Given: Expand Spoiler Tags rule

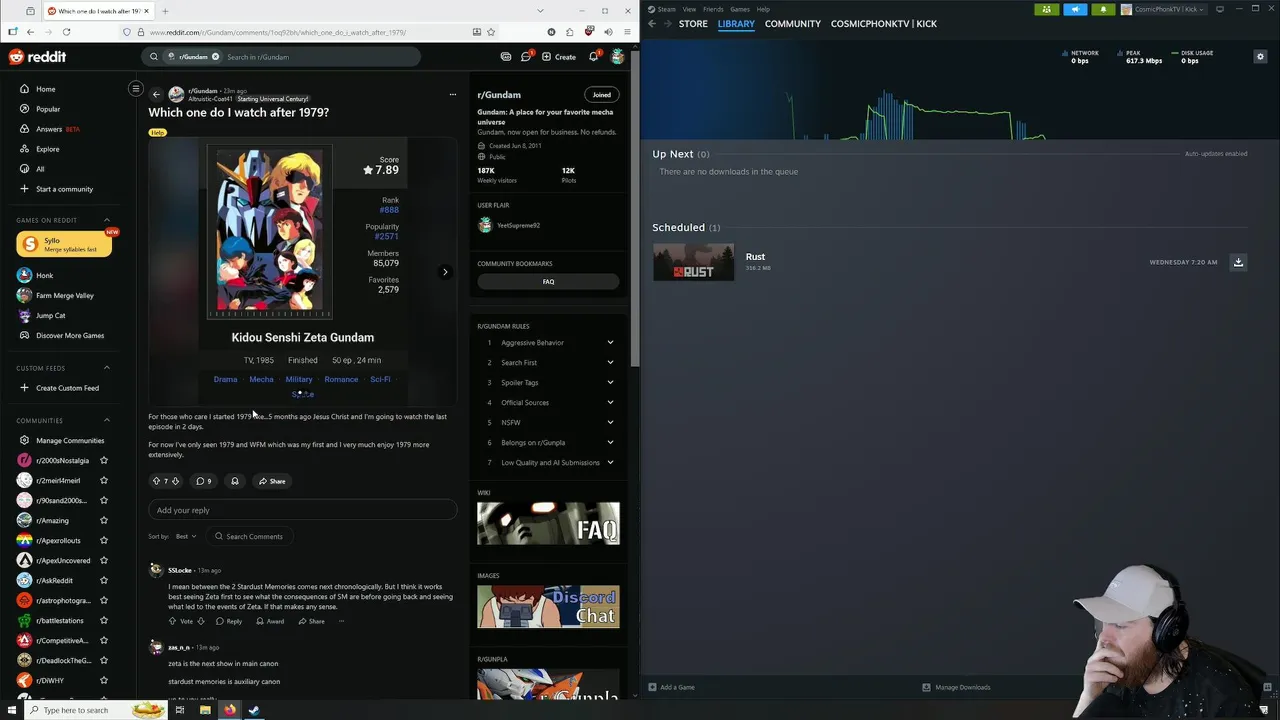Looking at the screenshot, I should pos(610,383).
